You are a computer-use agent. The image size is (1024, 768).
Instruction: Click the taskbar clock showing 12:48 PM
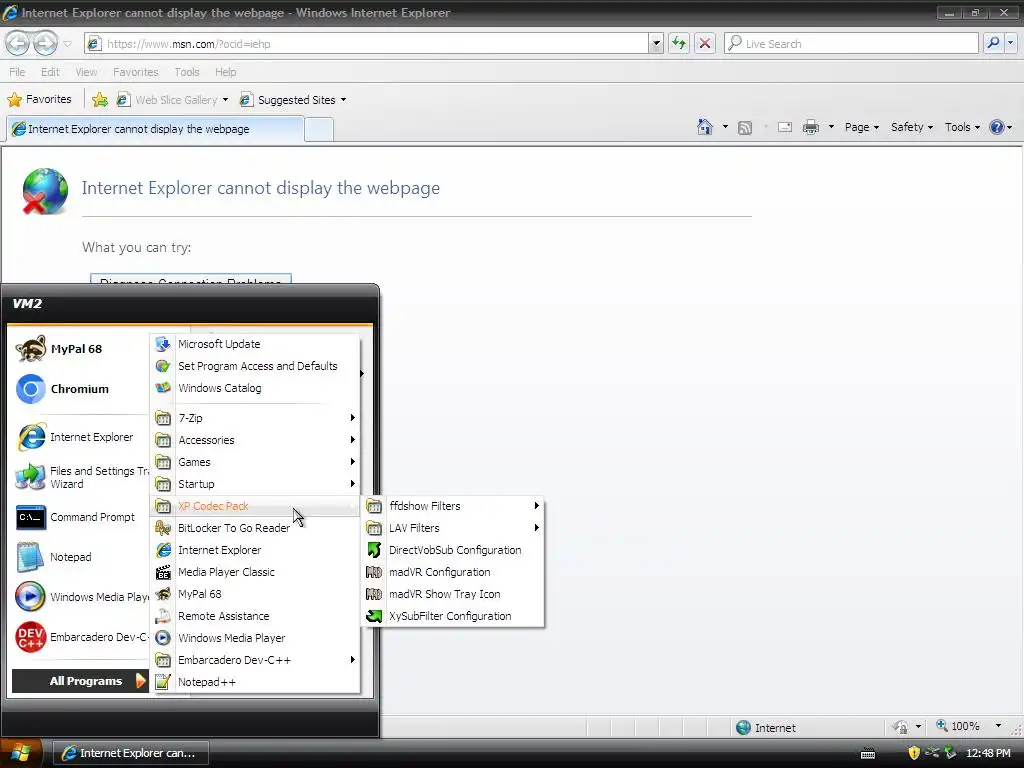click(x=988, y=753)
